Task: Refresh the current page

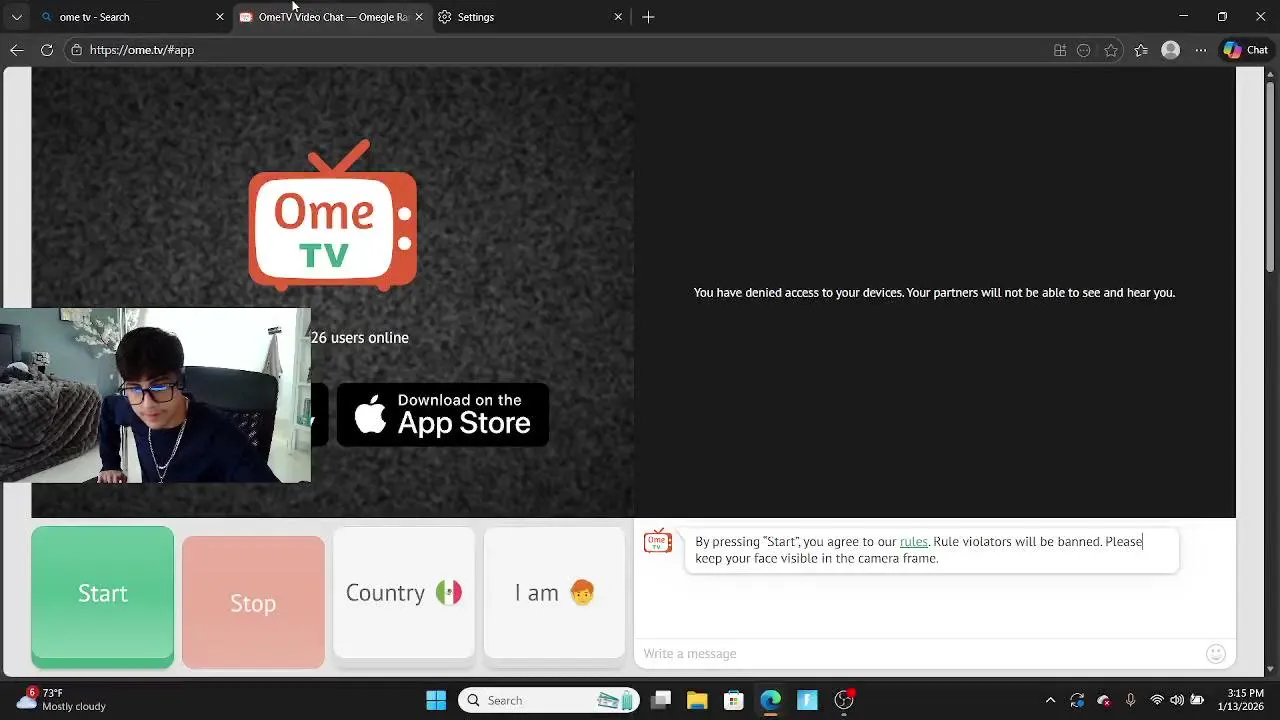Action: click(x=47, y=50)
